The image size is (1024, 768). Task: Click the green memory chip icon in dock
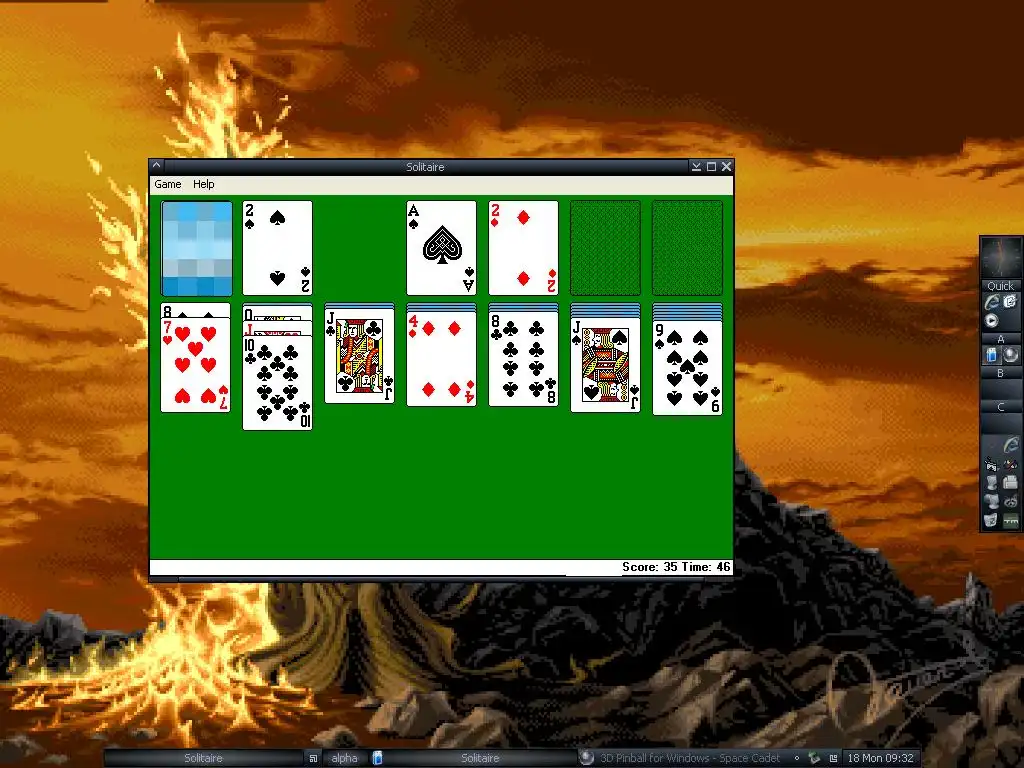click(x=1010, y=520)
